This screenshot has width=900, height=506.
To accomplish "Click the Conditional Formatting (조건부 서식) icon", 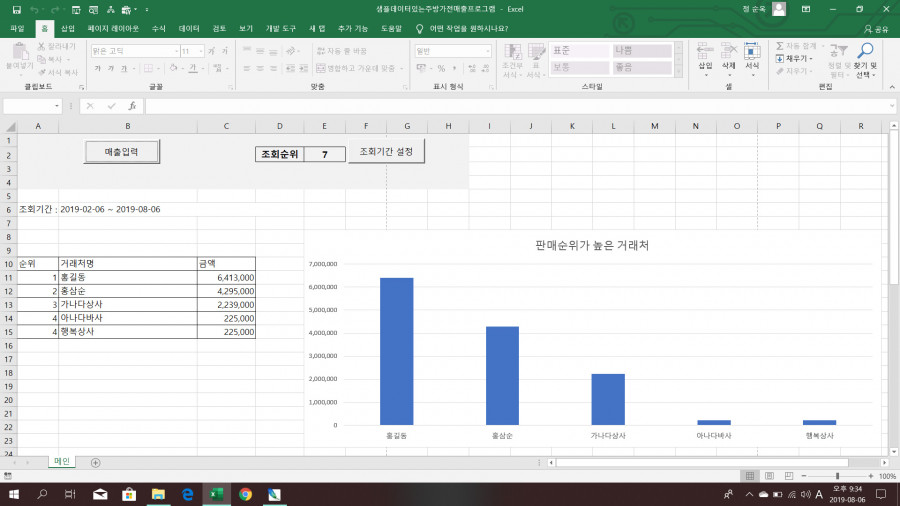I will click(x=513, y=53).
